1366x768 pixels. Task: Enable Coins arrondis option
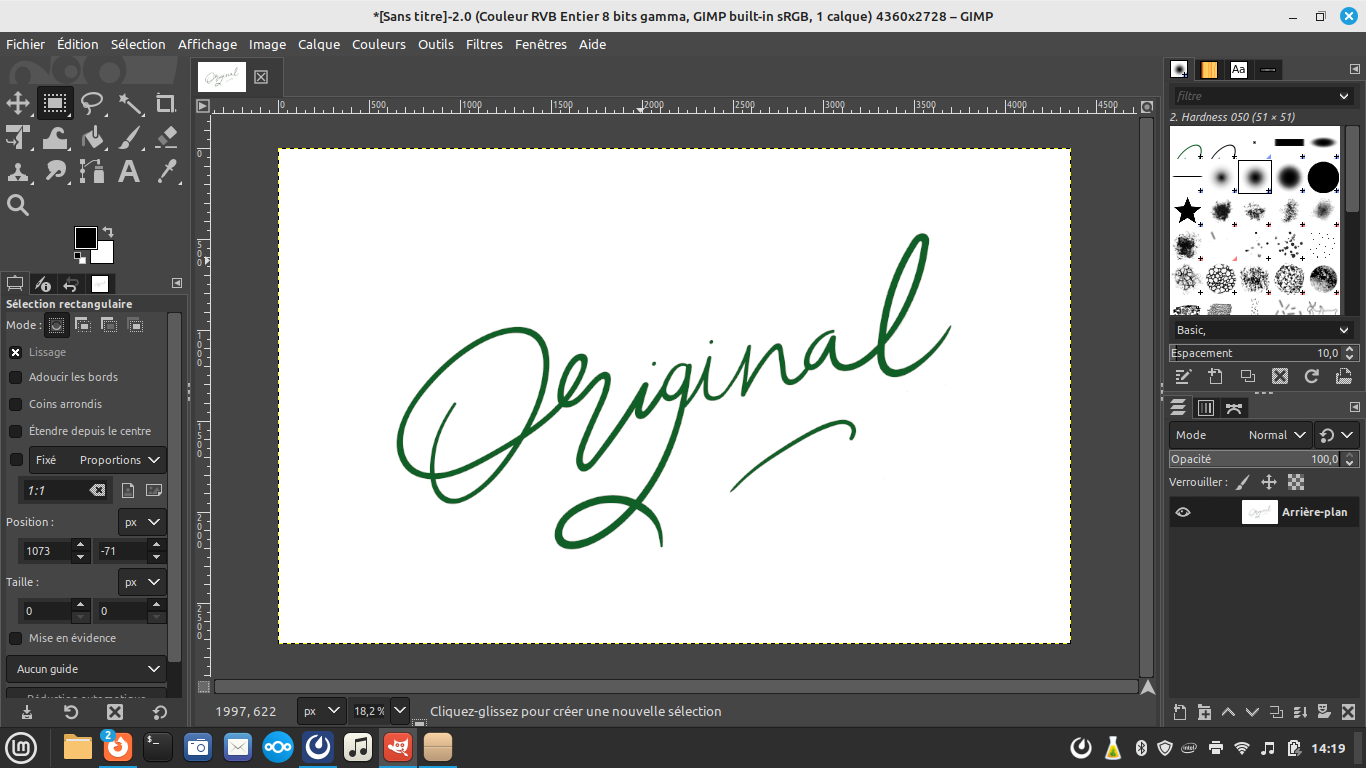click(x=16, y=404)
